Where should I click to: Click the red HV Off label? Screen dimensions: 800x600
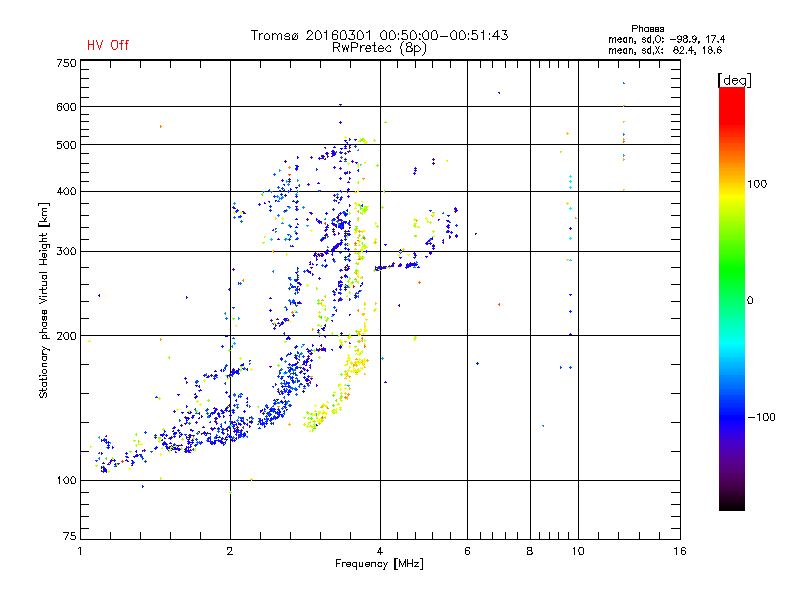pos(108,45)
